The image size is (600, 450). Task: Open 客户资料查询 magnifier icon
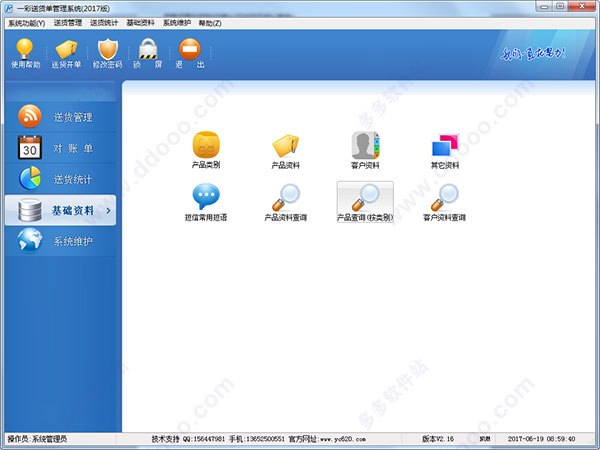(445, 202)
